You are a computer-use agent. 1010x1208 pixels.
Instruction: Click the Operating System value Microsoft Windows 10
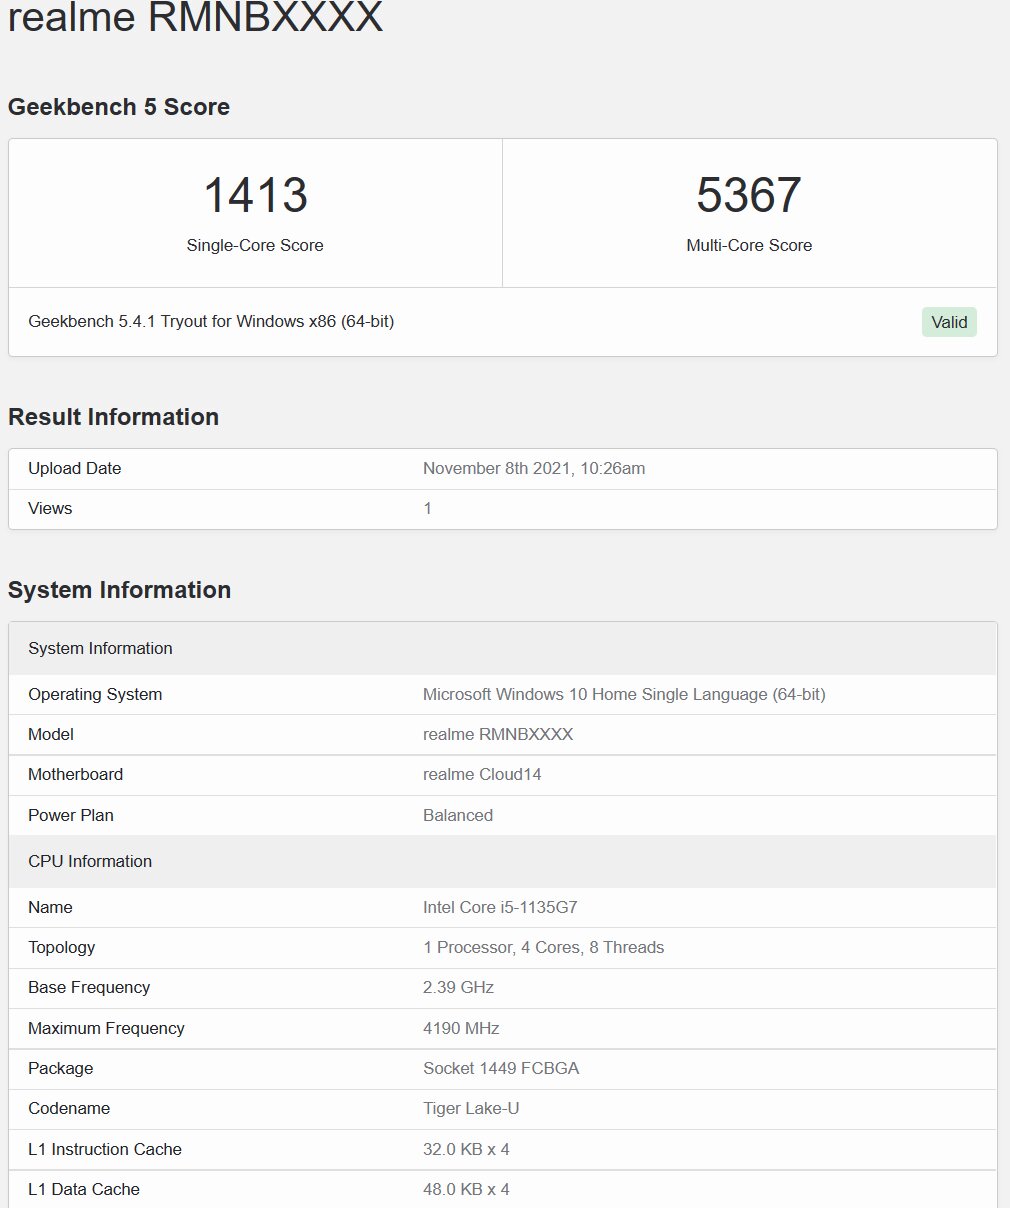point(624,694)
